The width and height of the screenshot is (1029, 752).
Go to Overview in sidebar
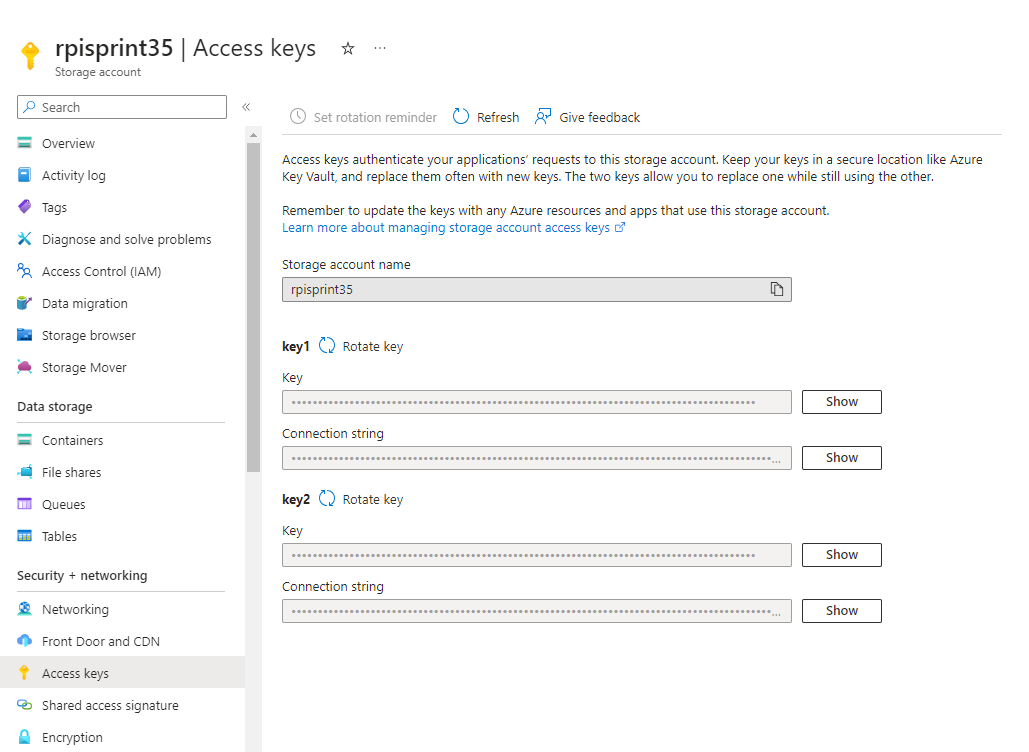(68, 143)
